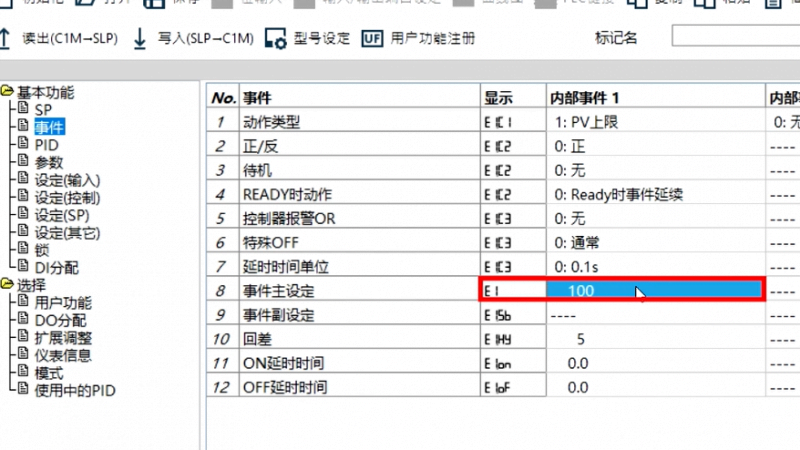
Task: Open 延时时间单位 value '0: 0.1s' dropdown
Action: pos(655,266)
